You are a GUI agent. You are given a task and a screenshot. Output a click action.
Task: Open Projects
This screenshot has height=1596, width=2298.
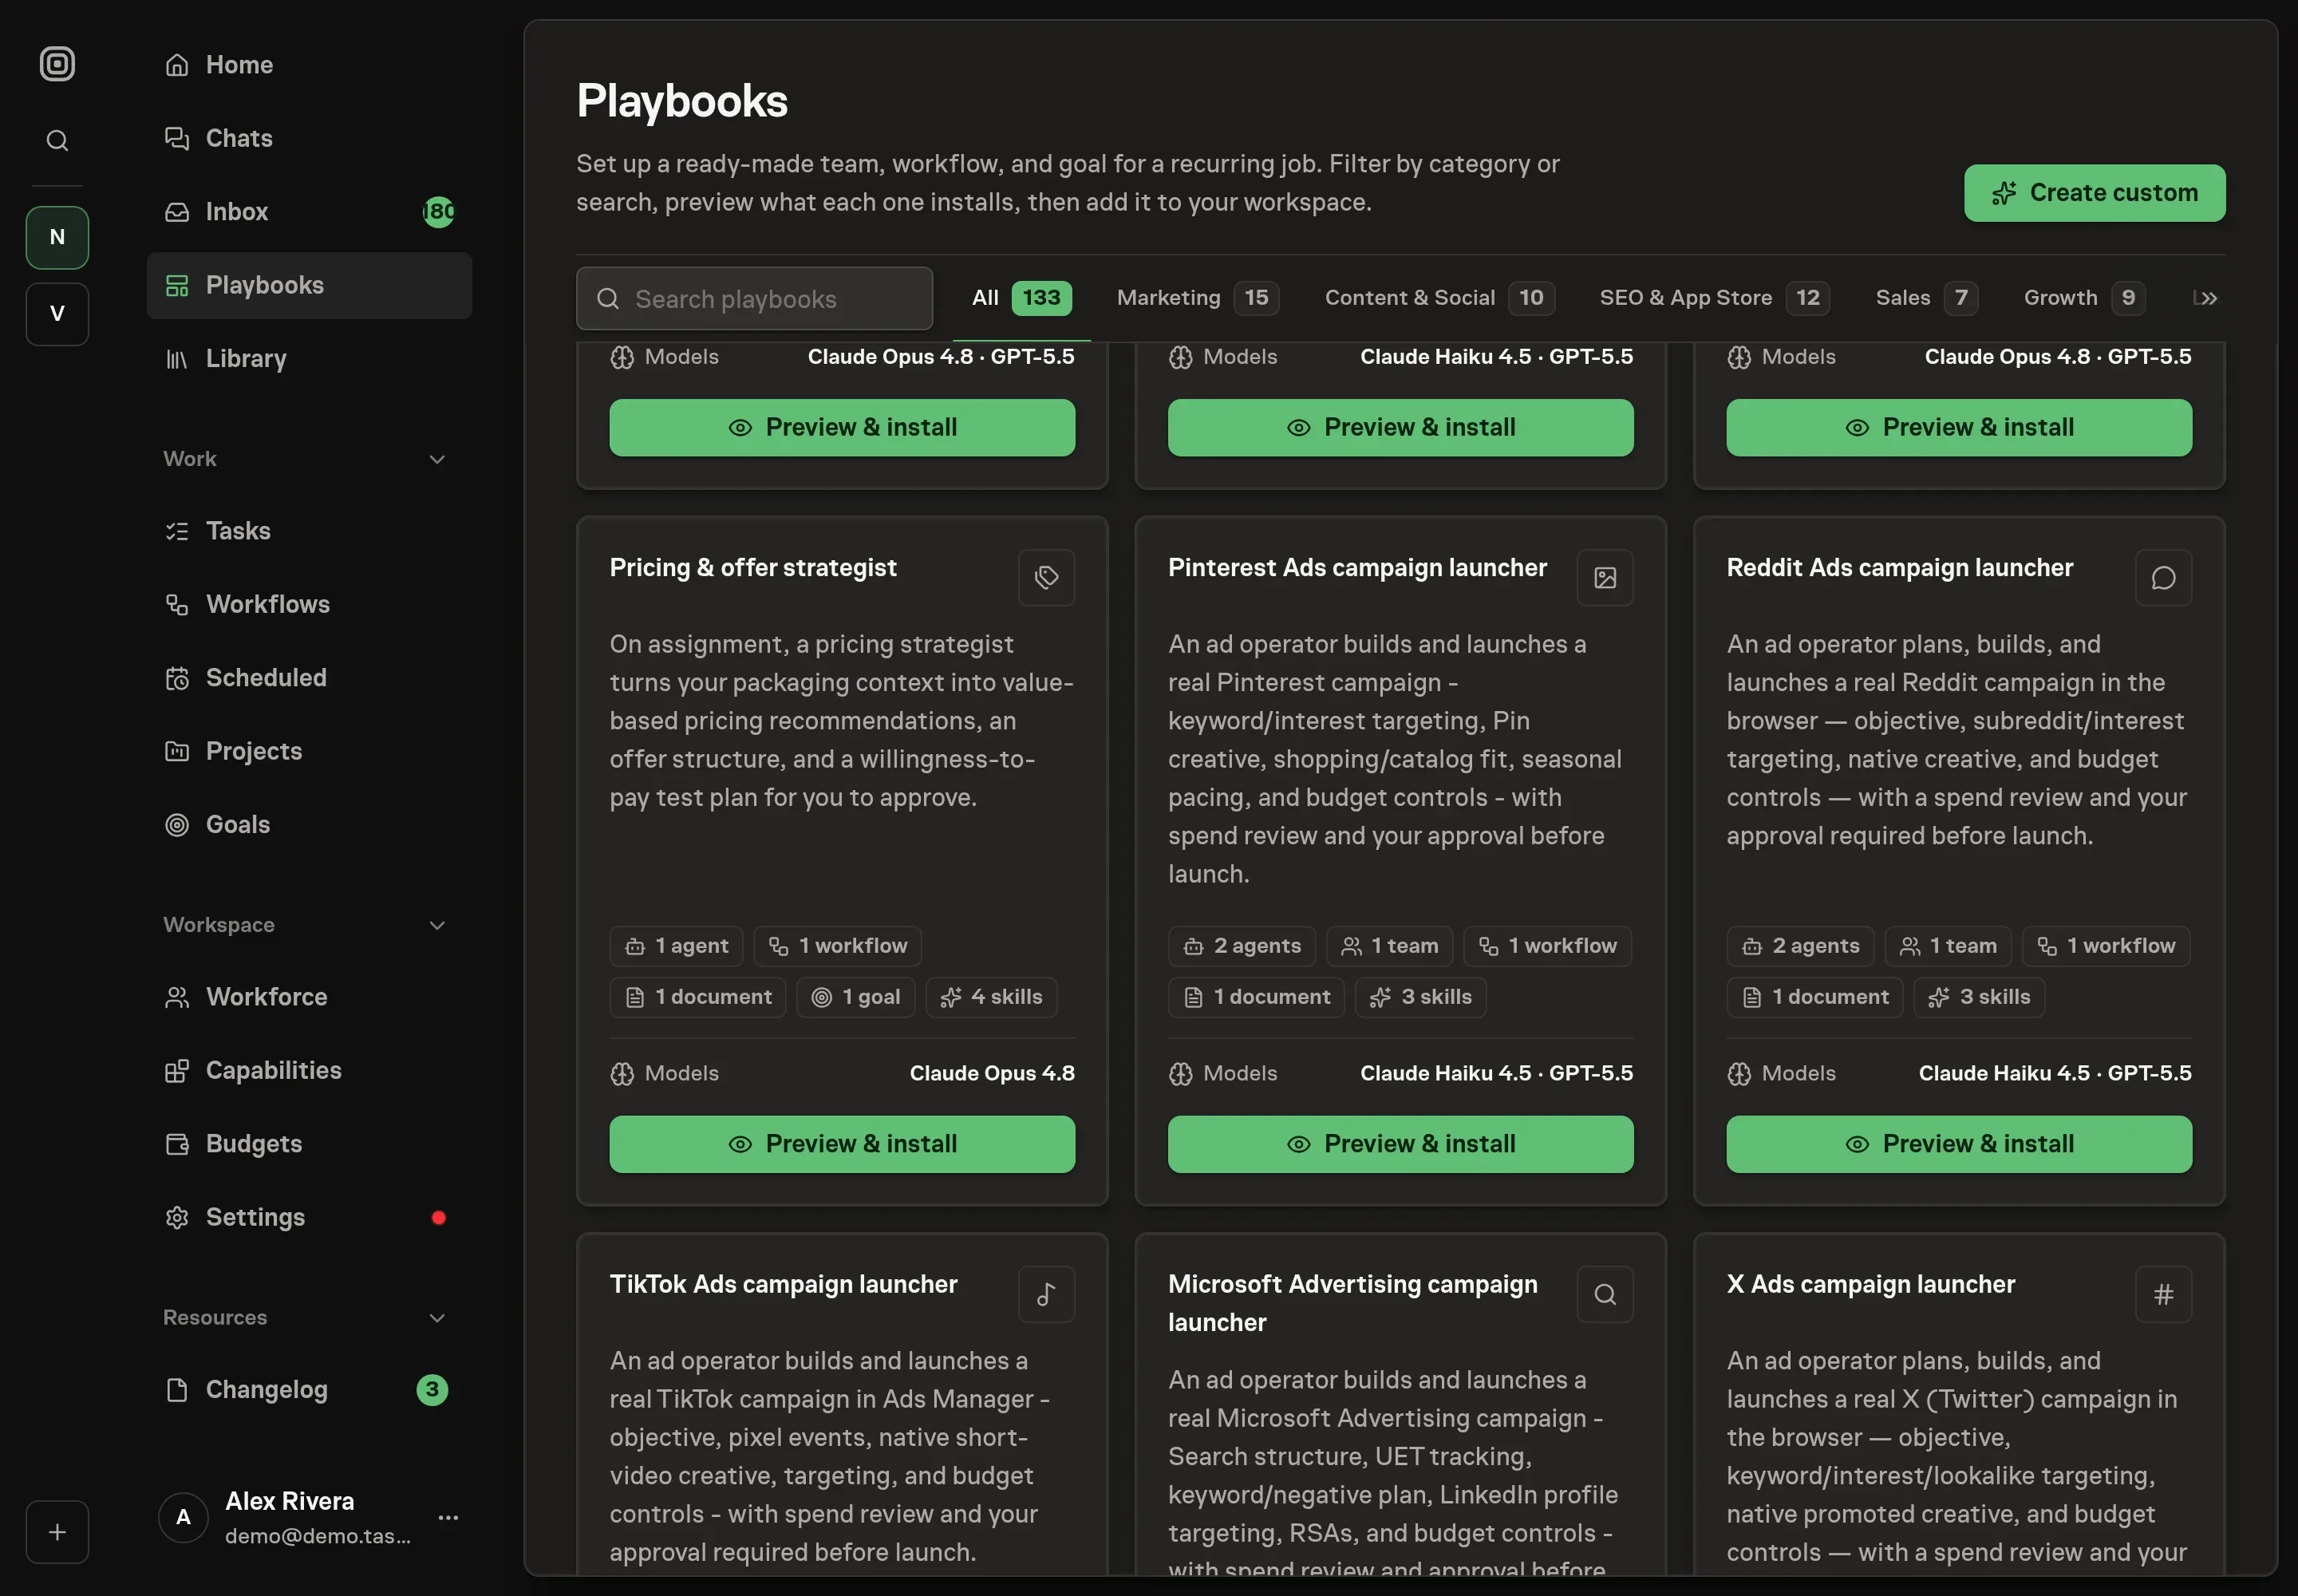point(309,751)
